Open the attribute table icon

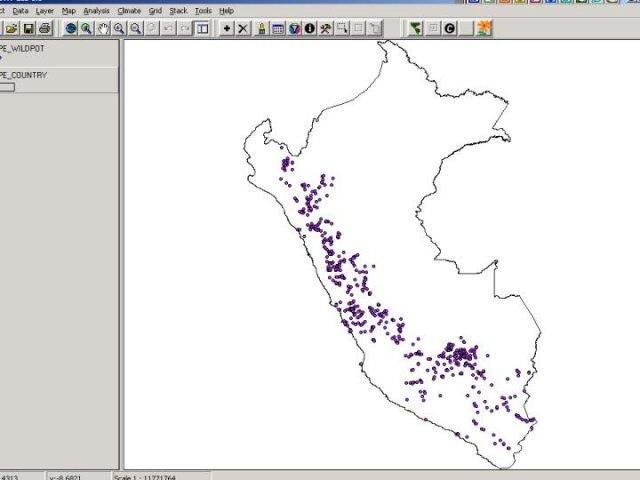click(278, 29)
